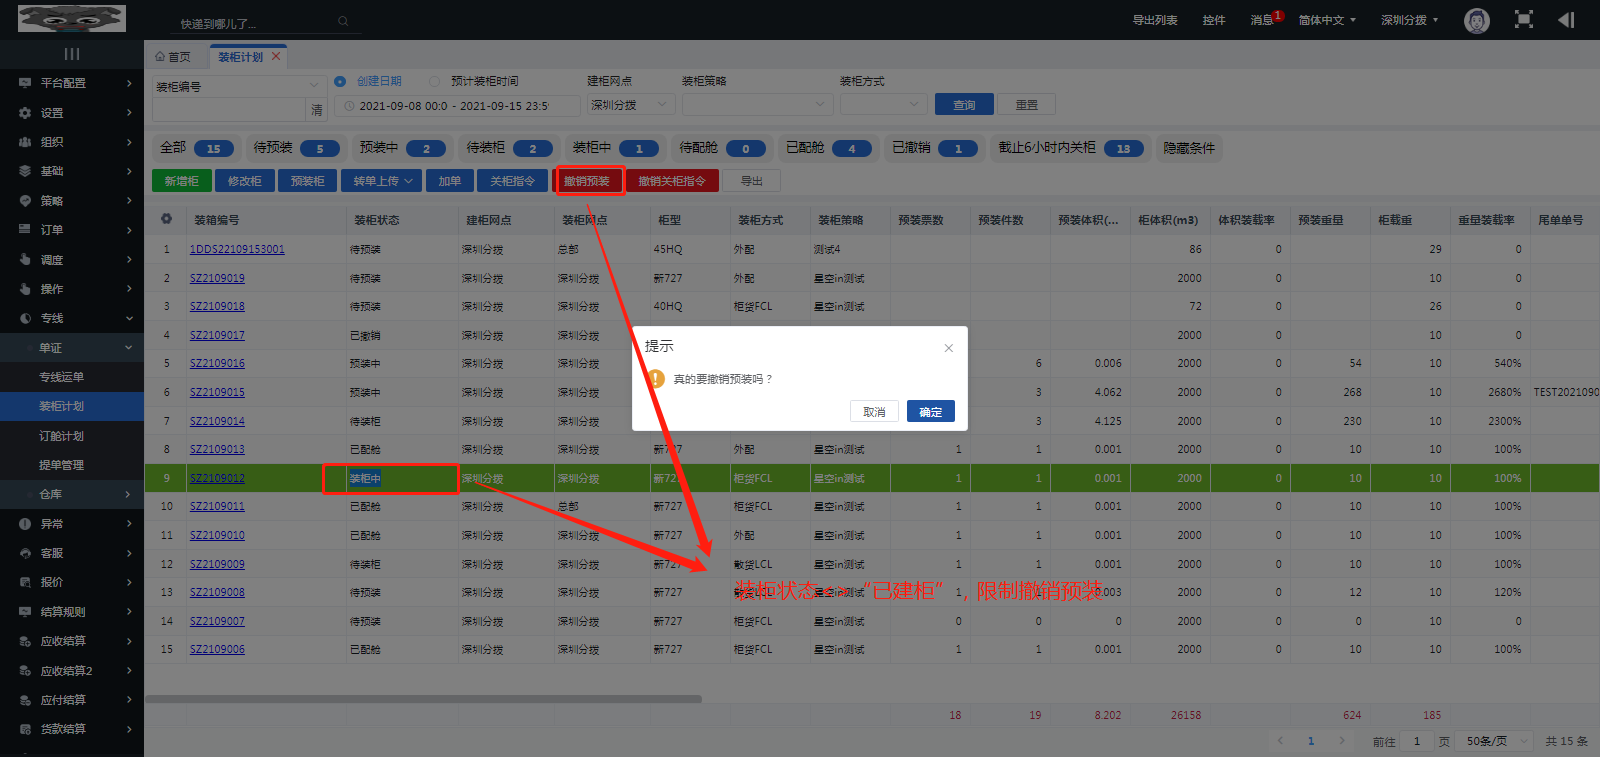Toggle fullscreen mode icon
This screenshot has width=1600, height=757.
(1524, 20)
